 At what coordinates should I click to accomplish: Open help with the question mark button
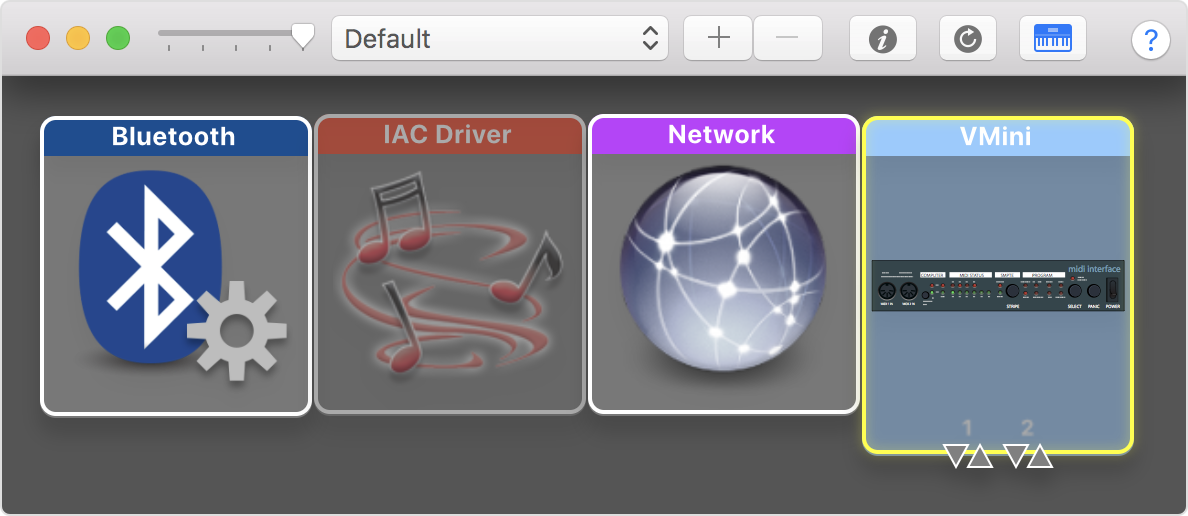point(1150,39)
